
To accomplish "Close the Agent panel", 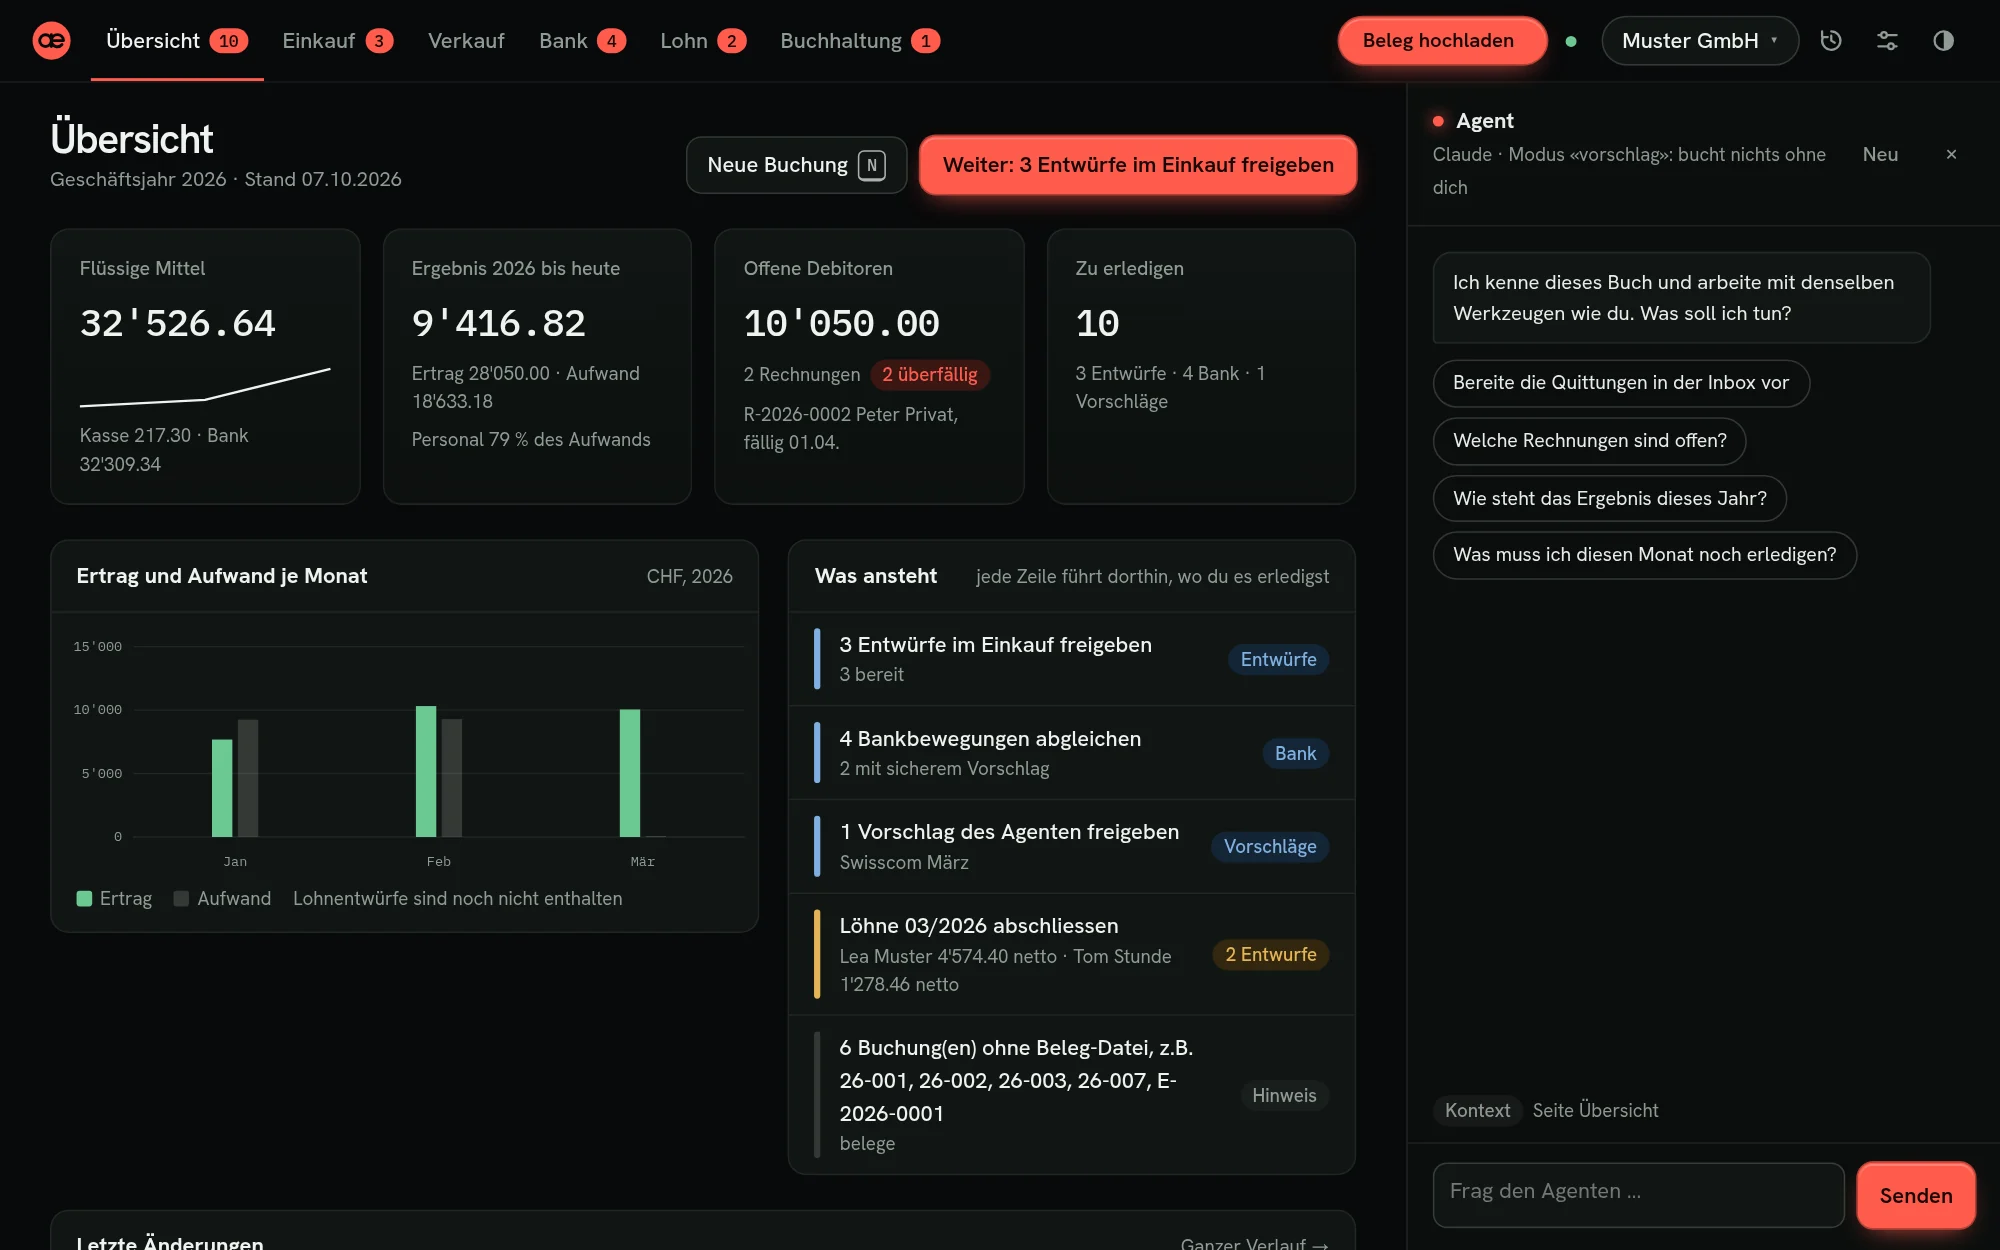I will click(1951, 154).
